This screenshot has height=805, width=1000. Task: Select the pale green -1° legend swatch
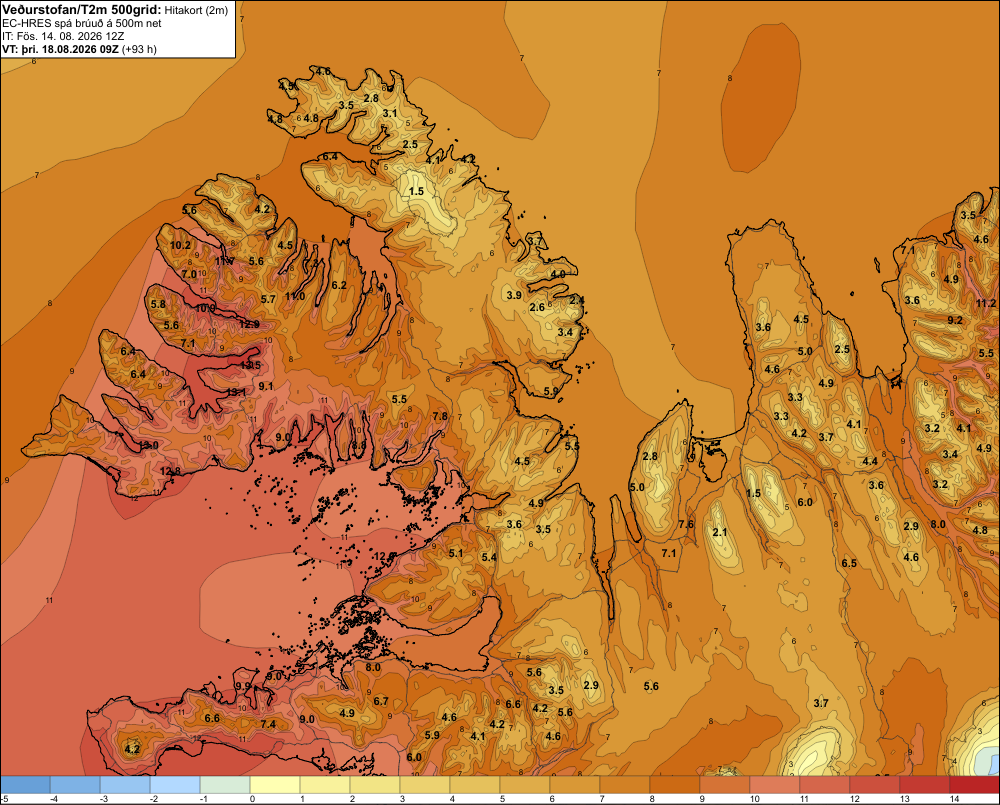[x=225, y=785]
